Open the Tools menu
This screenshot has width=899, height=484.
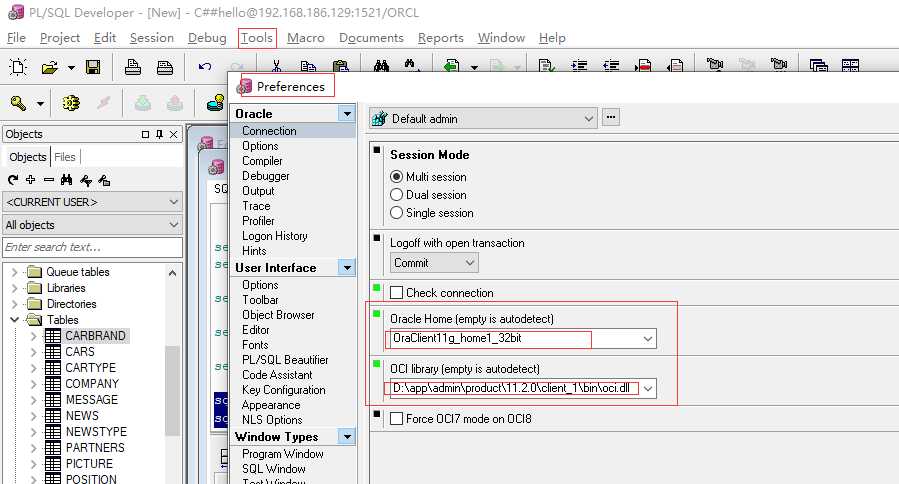tap(256, 38)
